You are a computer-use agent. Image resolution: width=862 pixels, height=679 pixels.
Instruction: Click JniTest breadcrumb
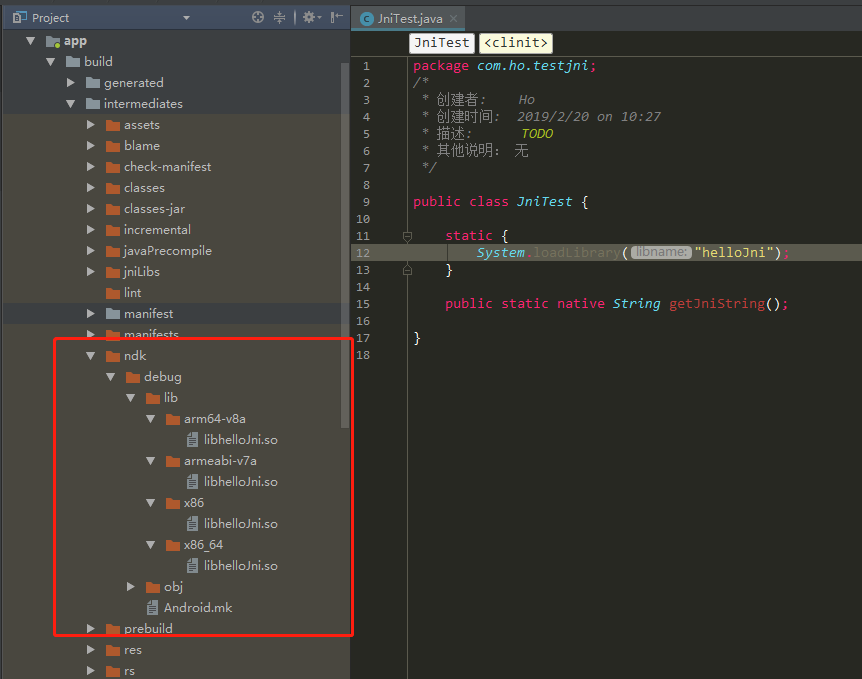(x=442, y=43)
